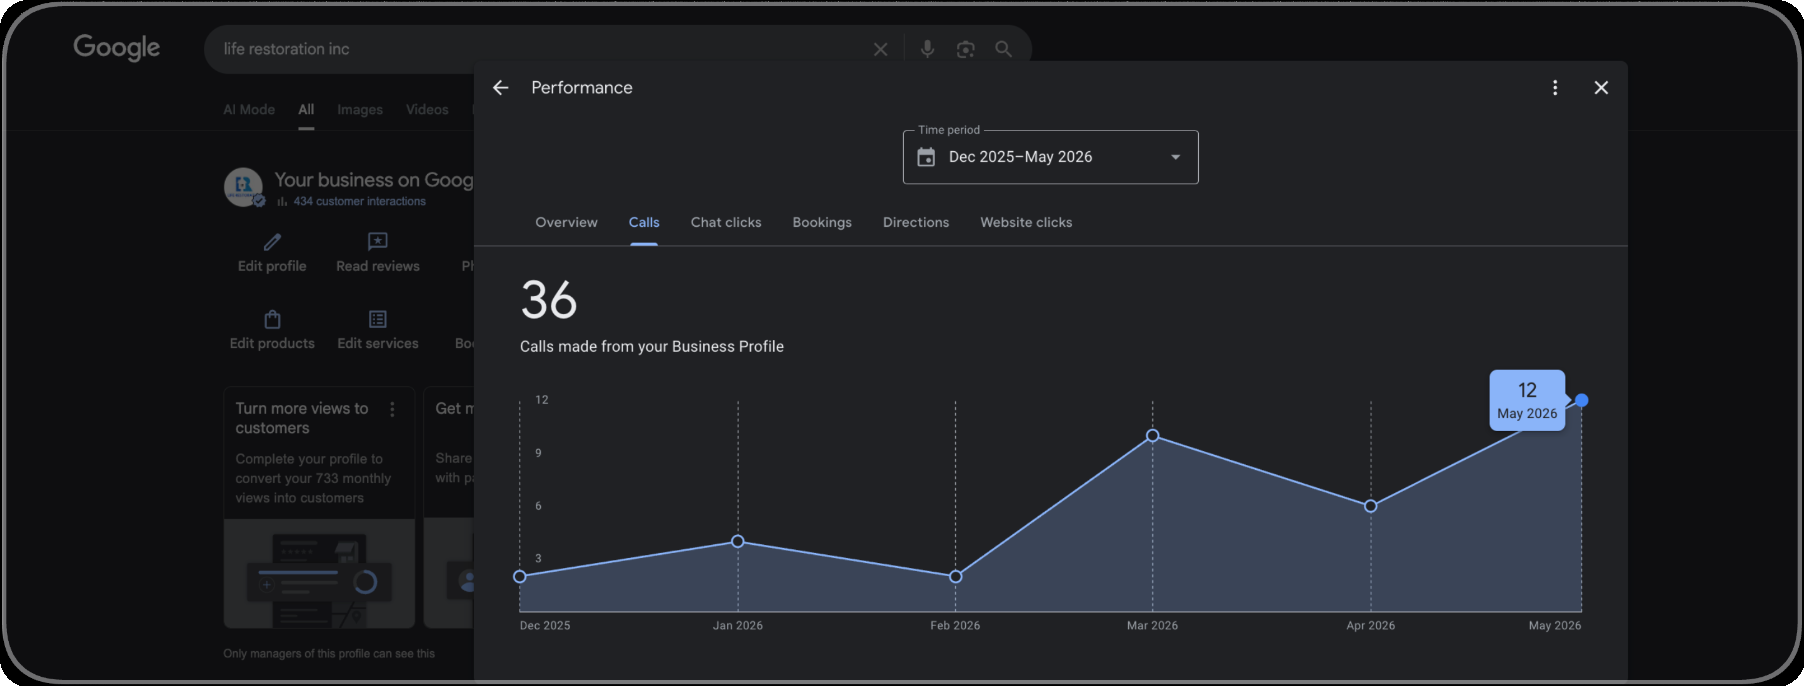Switch to the Website clicks tab

tap(1026, 222)
